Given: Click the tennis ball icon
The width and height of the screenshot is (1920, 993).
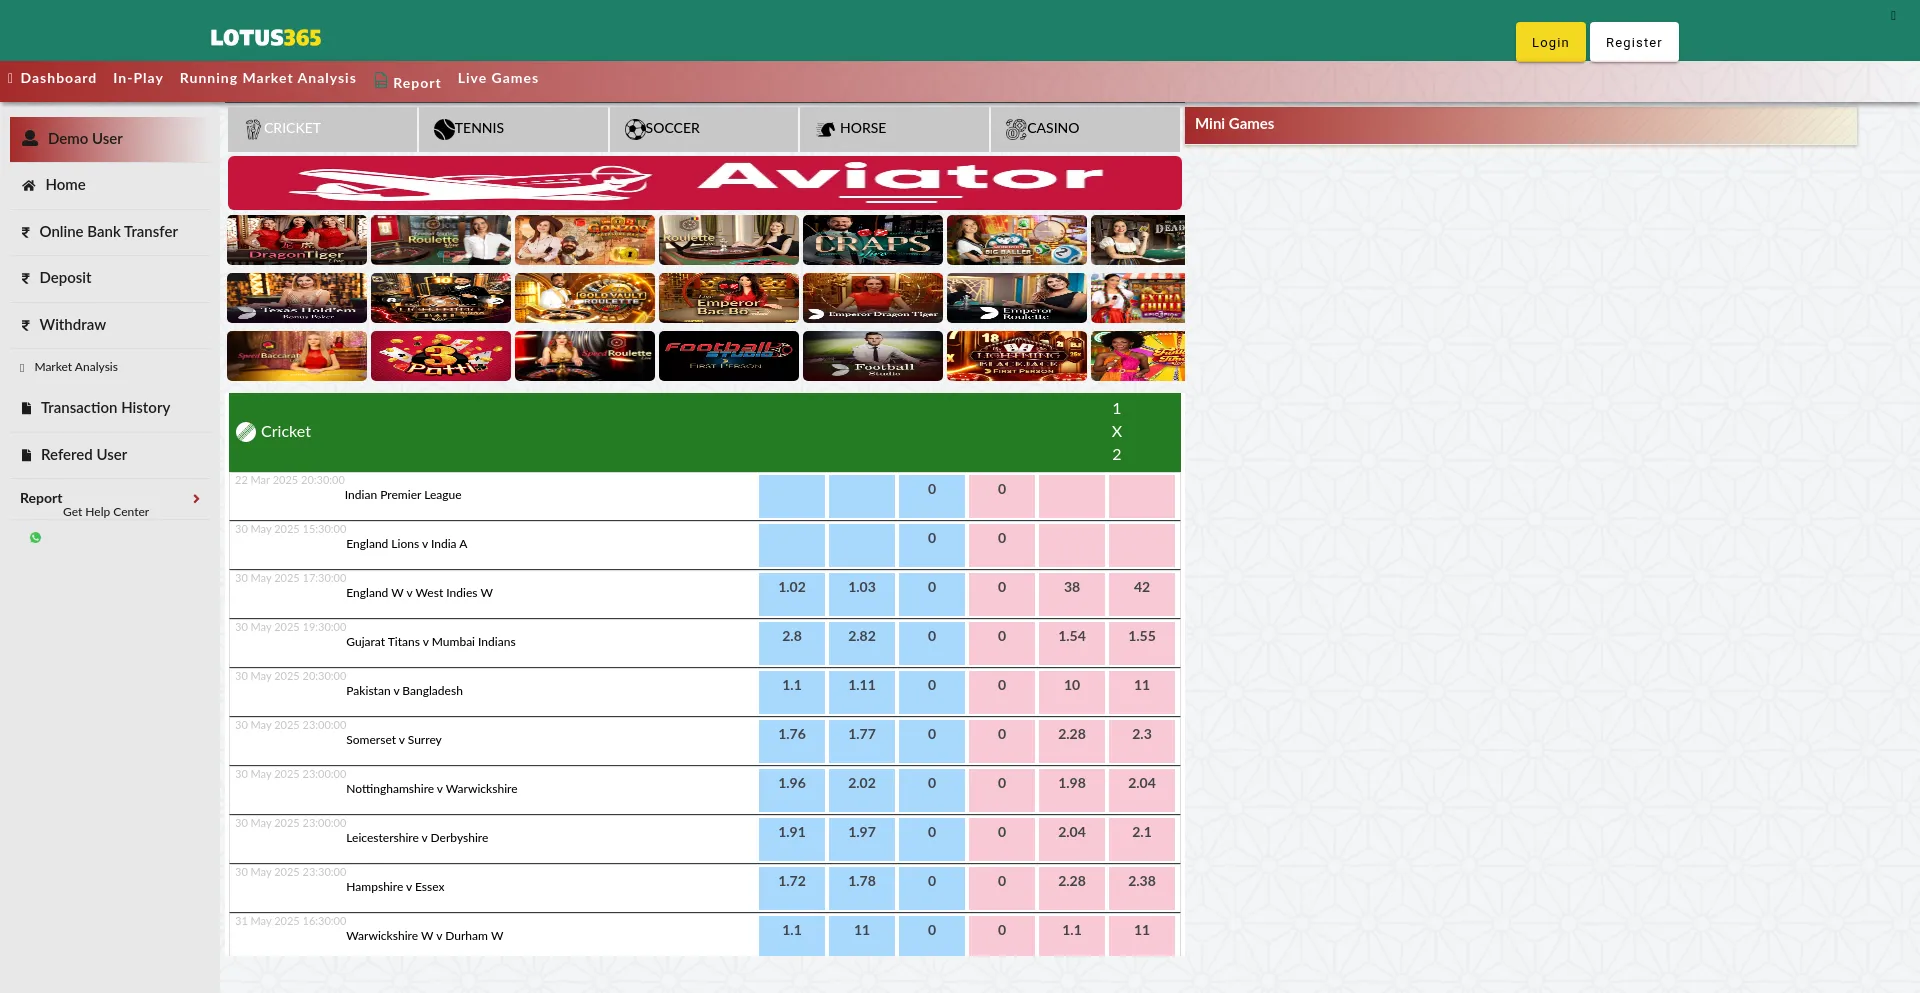Looking at the screenshot, I should coord(444,129).
